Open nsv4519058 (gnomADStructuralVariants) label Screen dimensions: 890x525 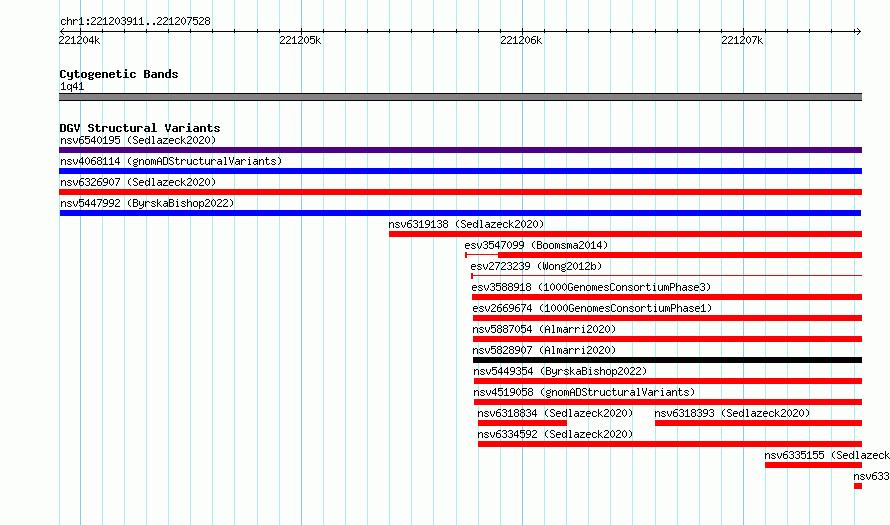tap(584, 392)
